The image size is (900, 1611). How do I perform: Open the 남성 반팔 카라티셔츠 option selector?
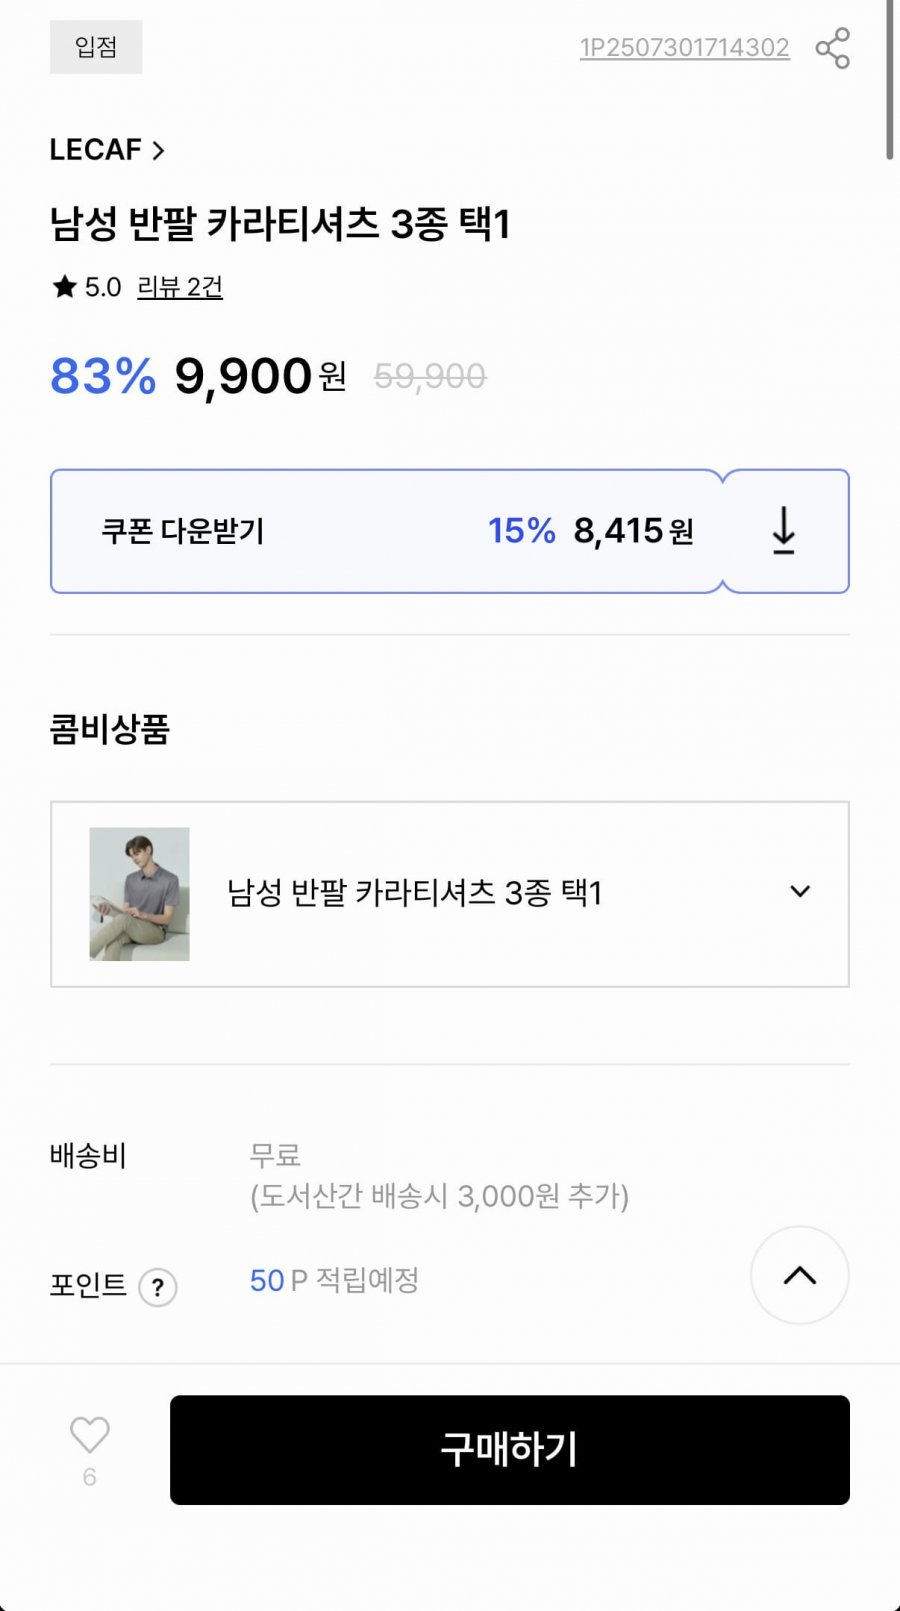(414, 893)
